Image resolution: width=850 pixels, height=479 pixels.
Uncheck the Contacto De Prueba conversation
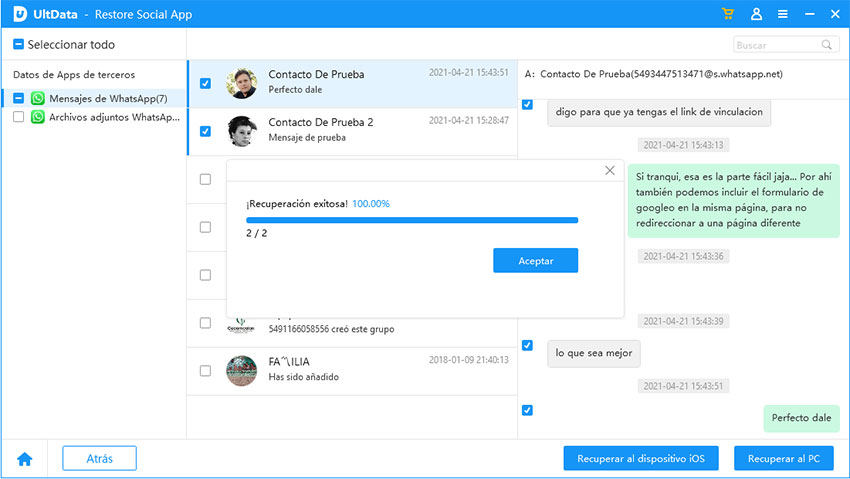tap(205, 83)
